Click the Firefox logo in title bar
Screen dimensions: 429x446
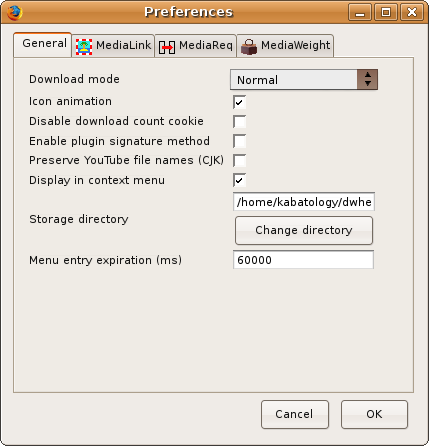tap(14, 13)
